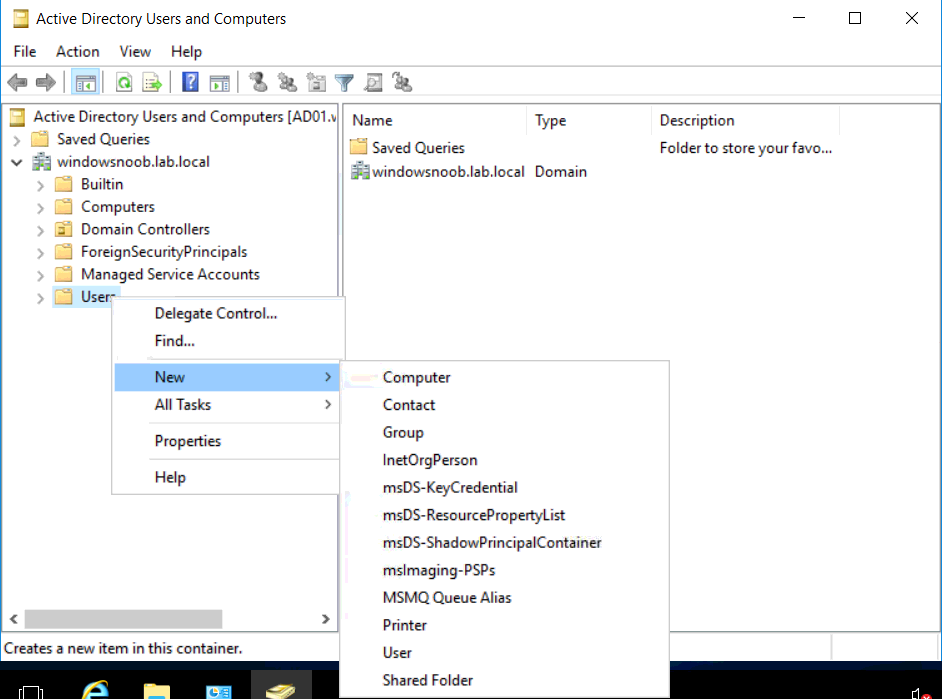This screenshot has width=942, height=699.
Task: Sort by the Name column header
Action: 436,121
